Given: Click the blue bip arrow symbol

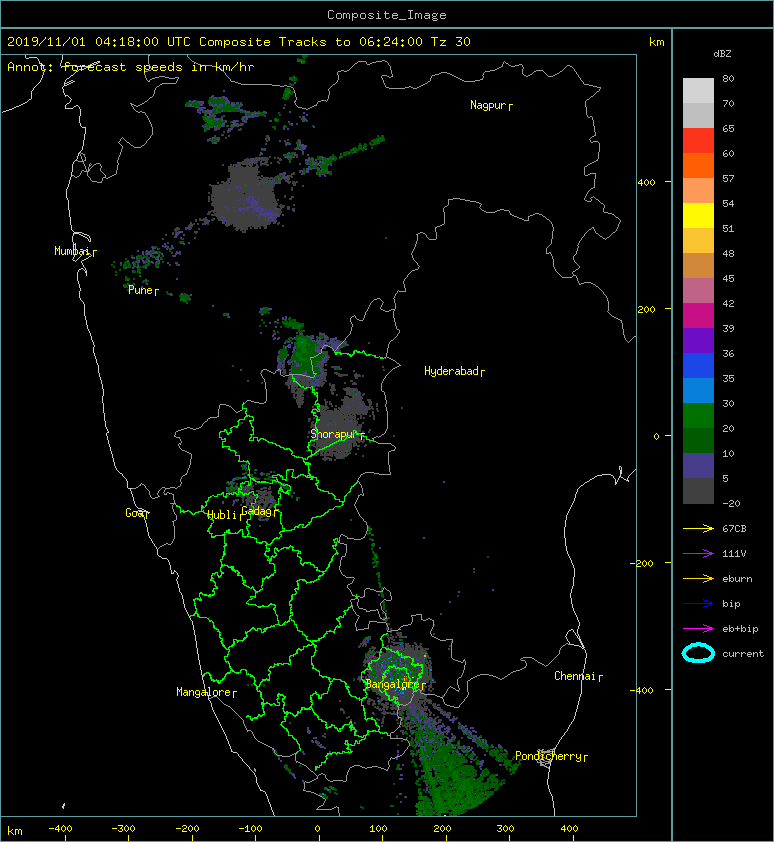Looking at the screenshot, I should pyautogui.click(x=698, y=604).
